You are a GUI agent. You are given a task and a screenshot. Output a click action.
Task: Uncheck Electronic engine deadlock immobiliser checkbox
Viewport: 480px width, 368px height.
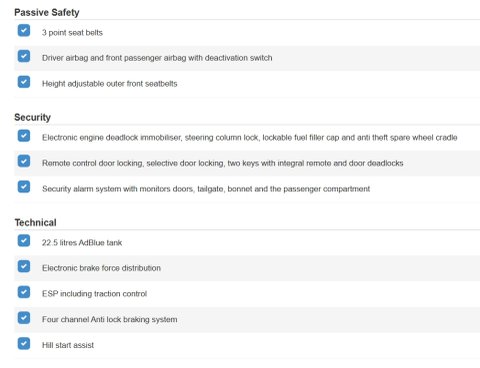point(24,136)
